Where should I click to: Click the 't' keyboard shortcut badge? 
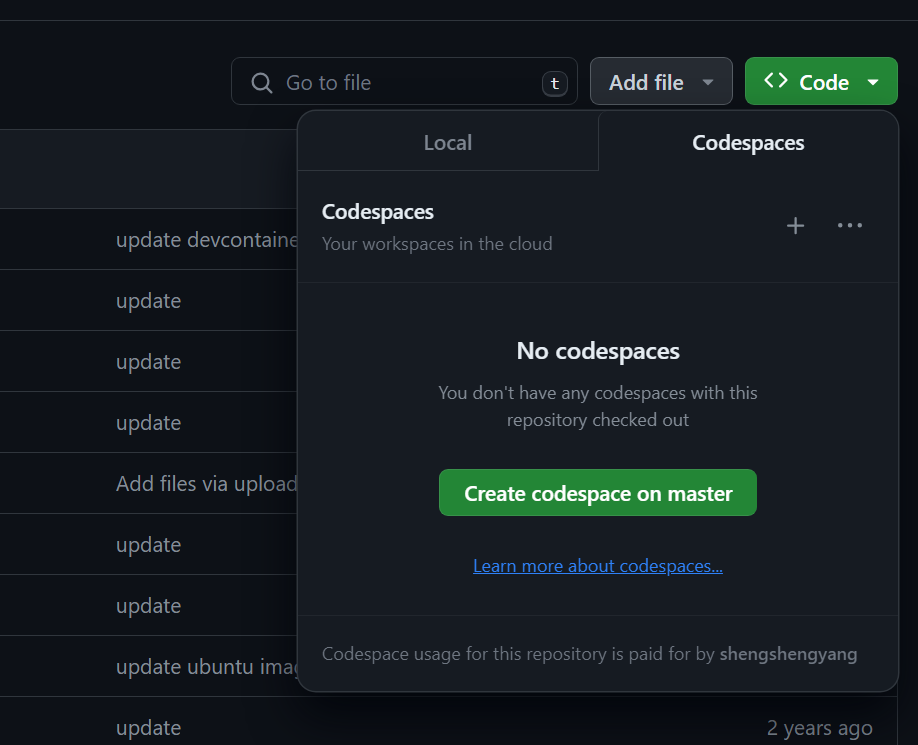point(555,83)
